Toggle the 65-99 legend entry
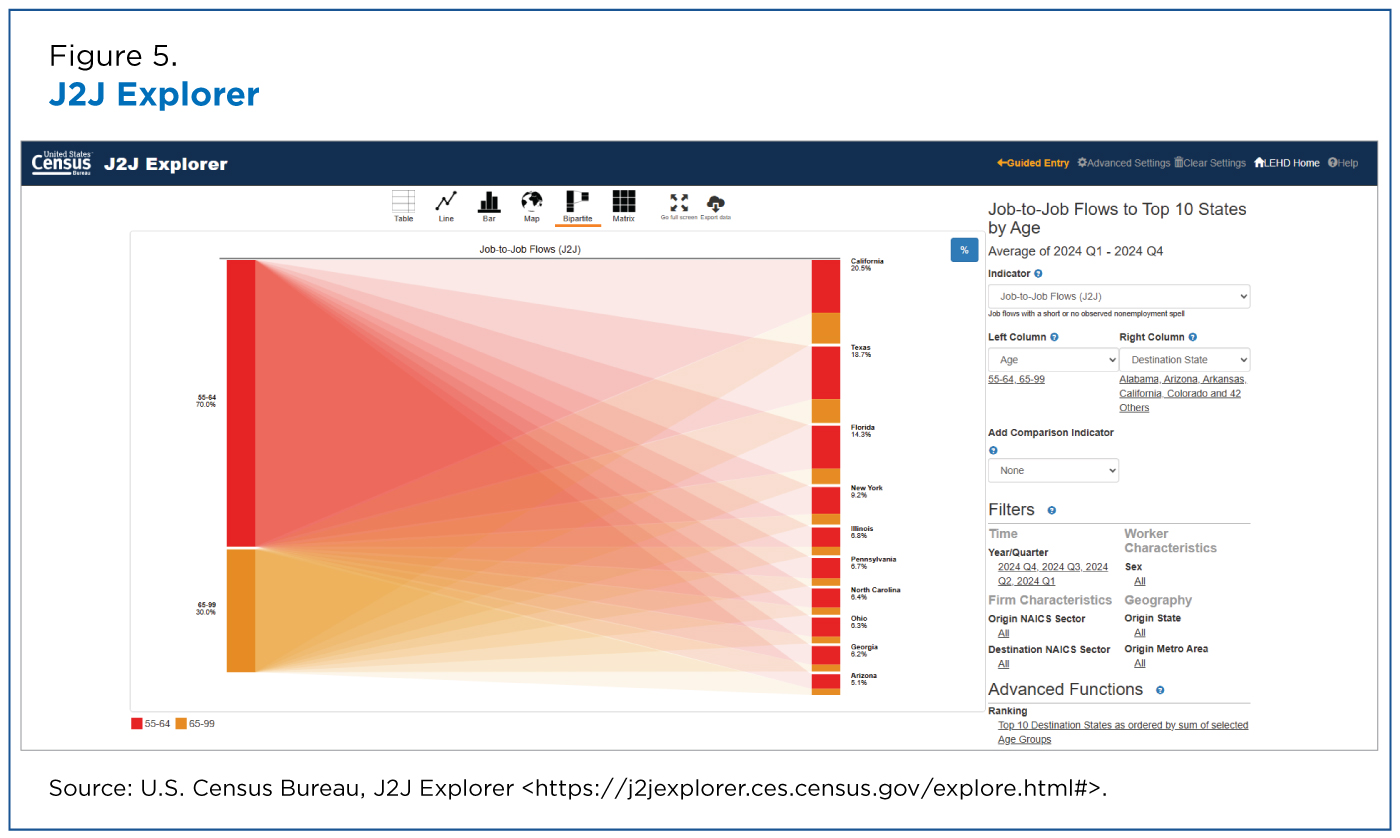This screenshot has width=1400, height=838. click(x=195, y=723)
